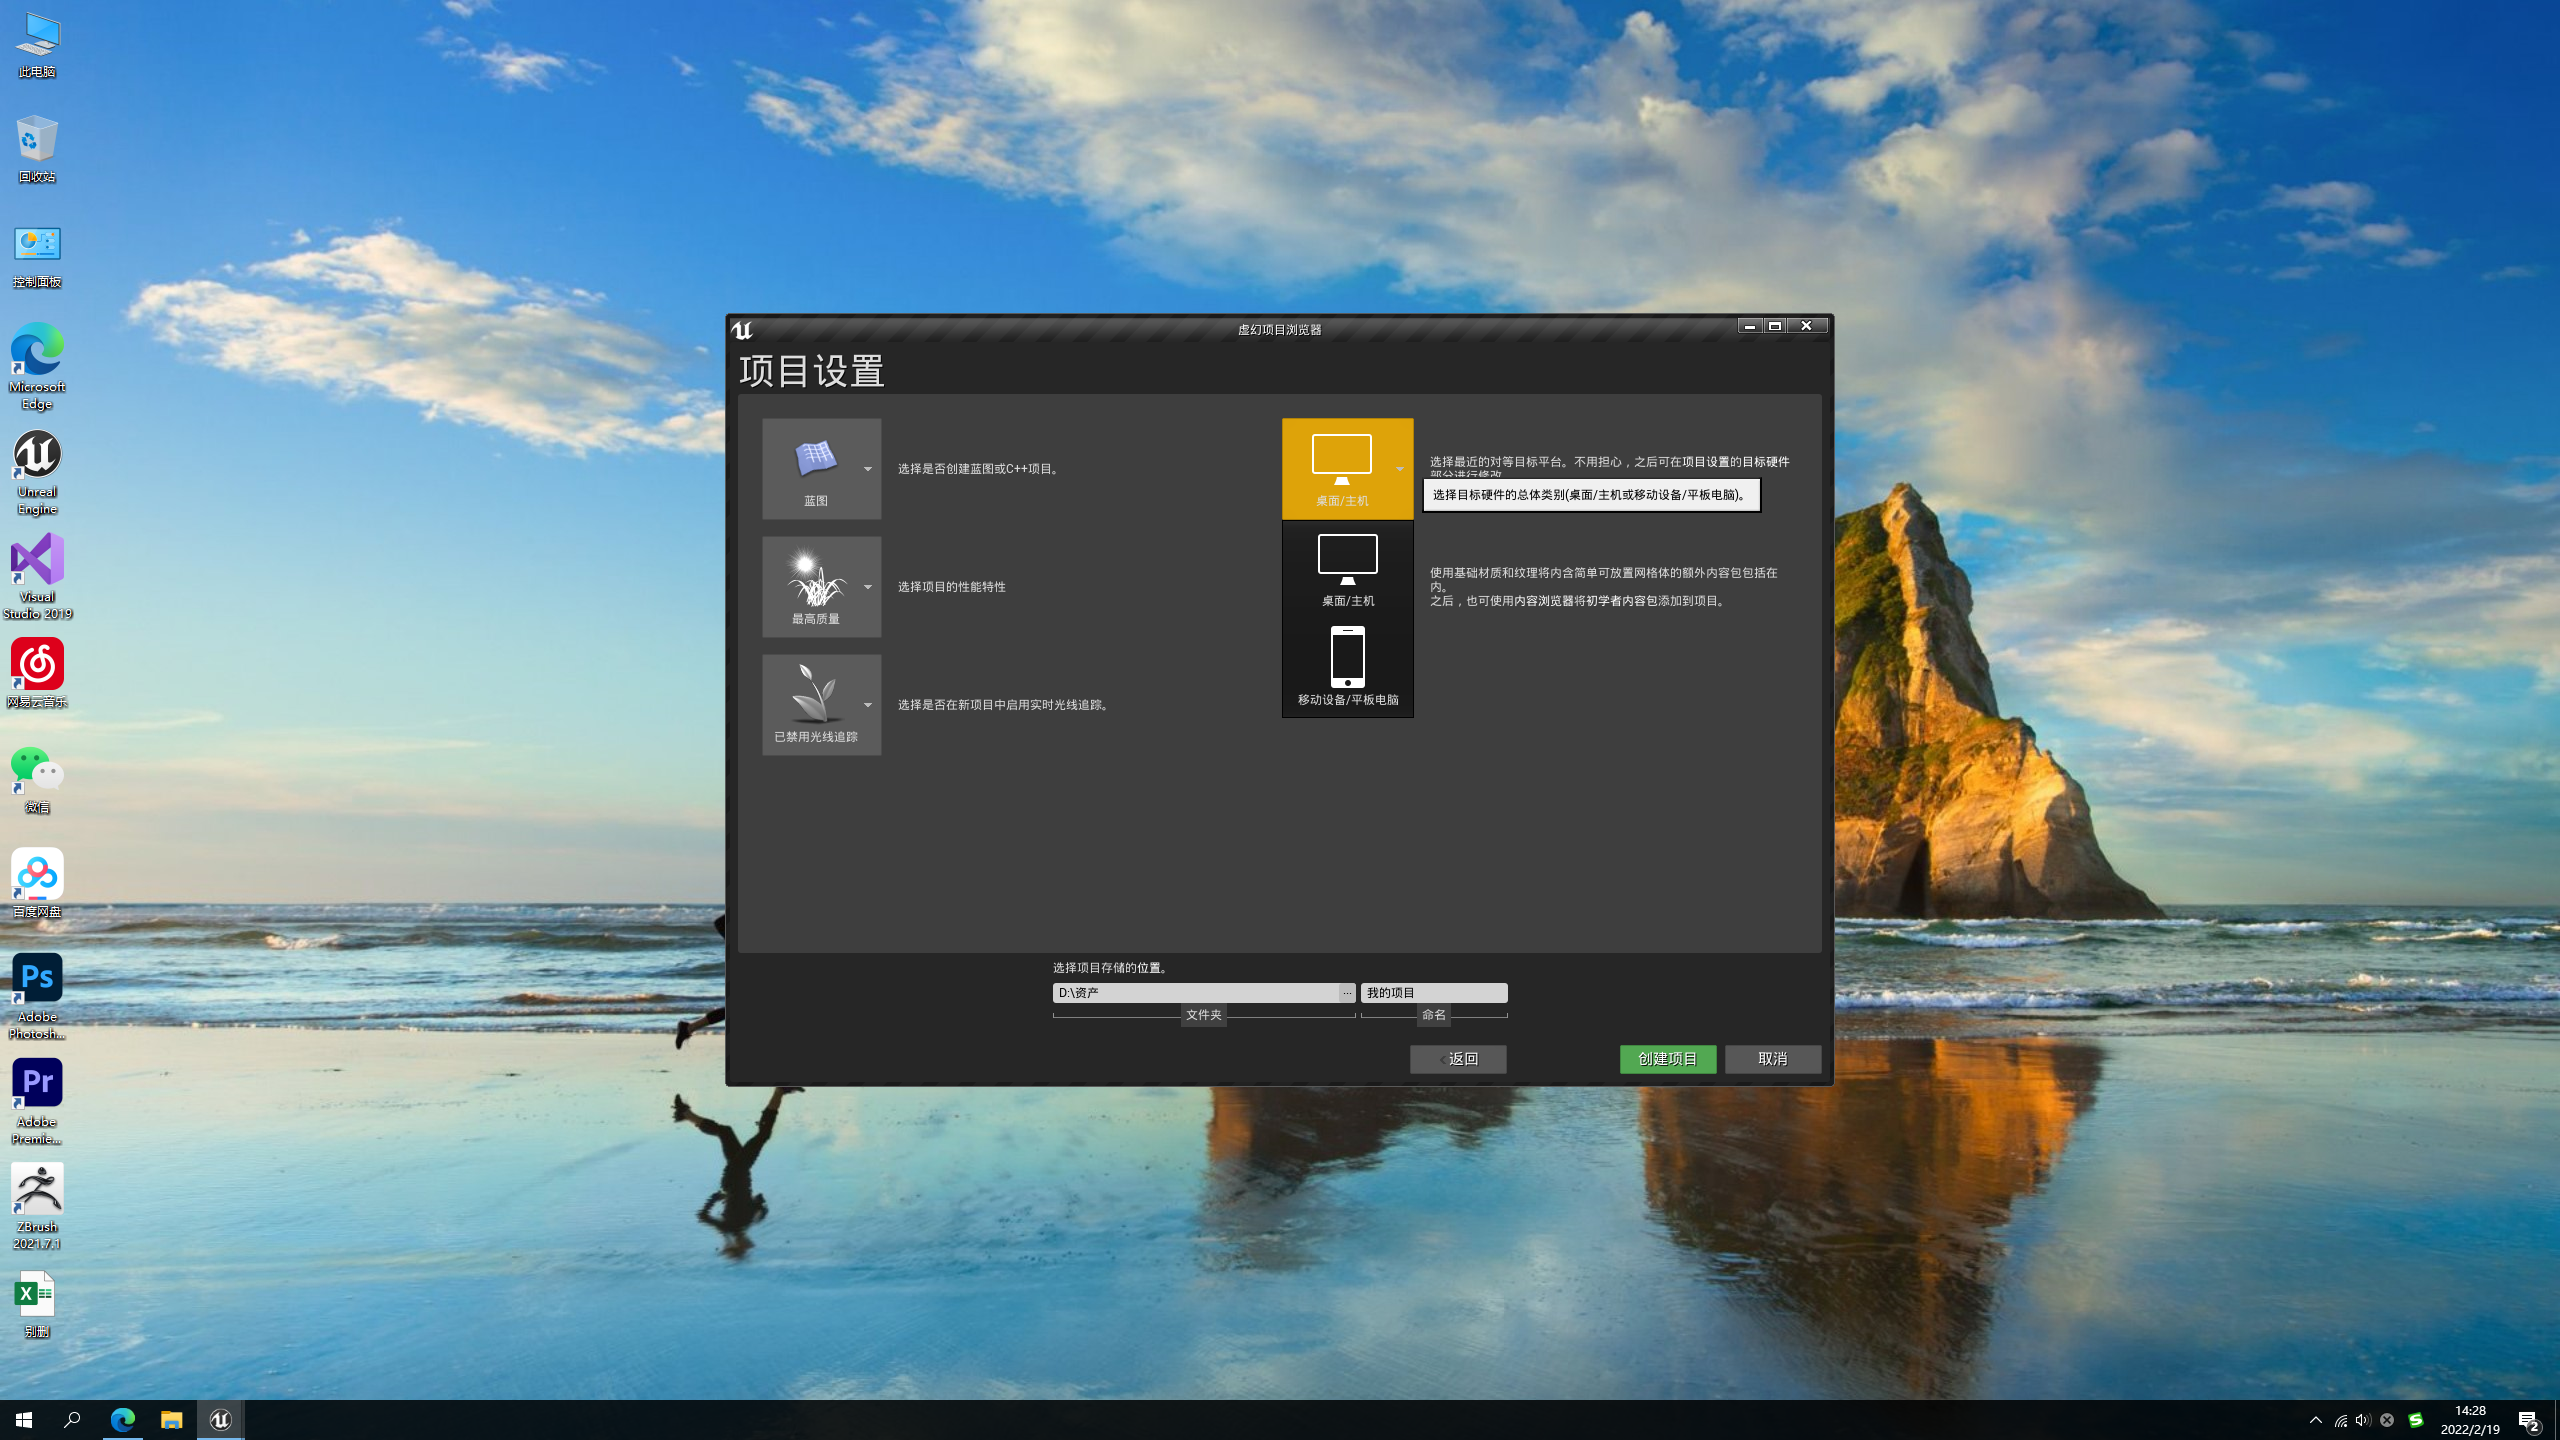Image resolution: width=2560 pixels, height=1440 pixels.
Task: Open Edge from the taskbar
Action: click(x=123, y=1420)
